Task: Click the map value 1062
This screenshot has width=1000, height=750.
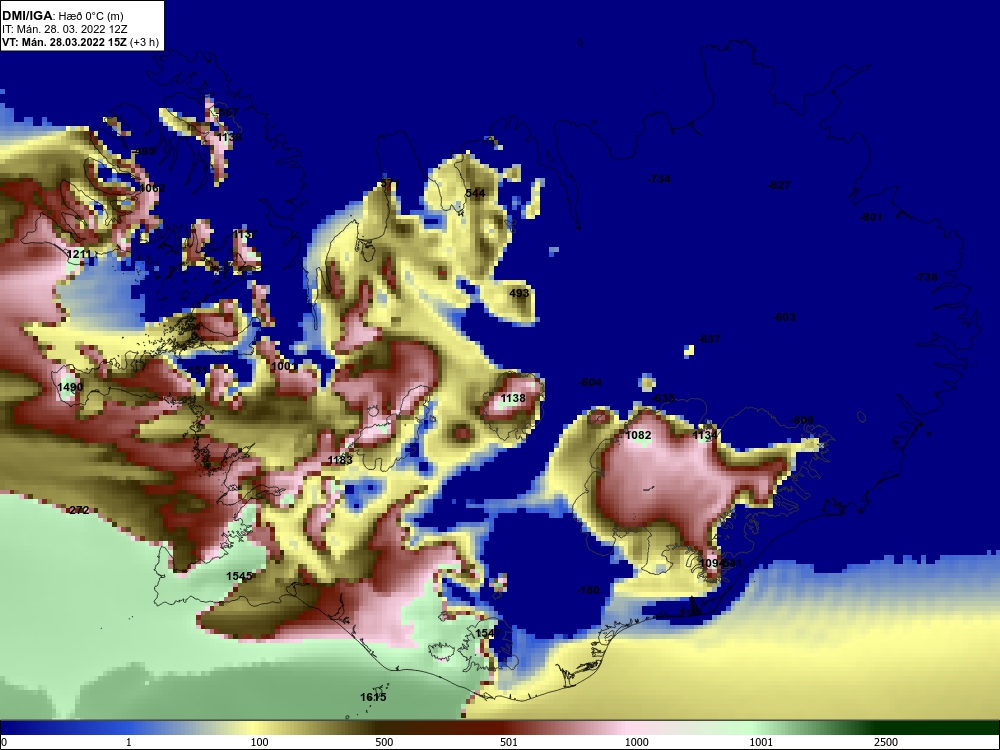Action: click(152, 188)
